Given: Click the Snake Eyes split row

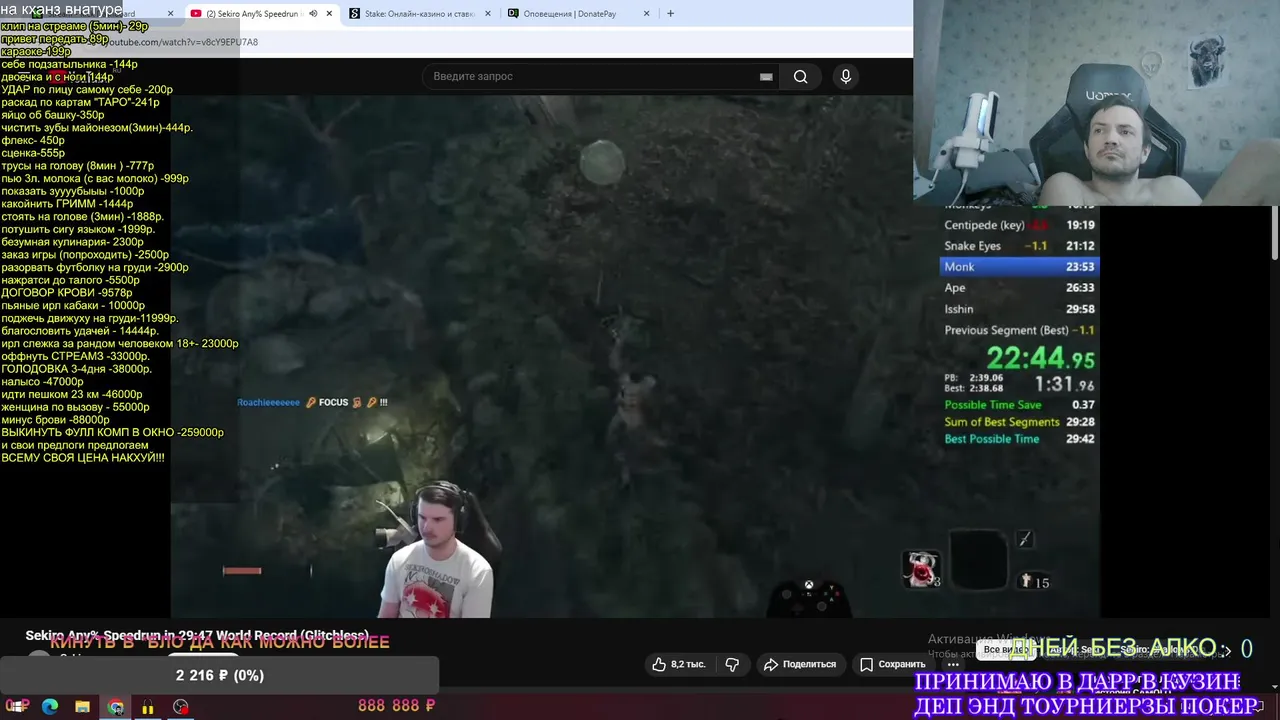Looking at the screenshot, I should click(1019, 246).
